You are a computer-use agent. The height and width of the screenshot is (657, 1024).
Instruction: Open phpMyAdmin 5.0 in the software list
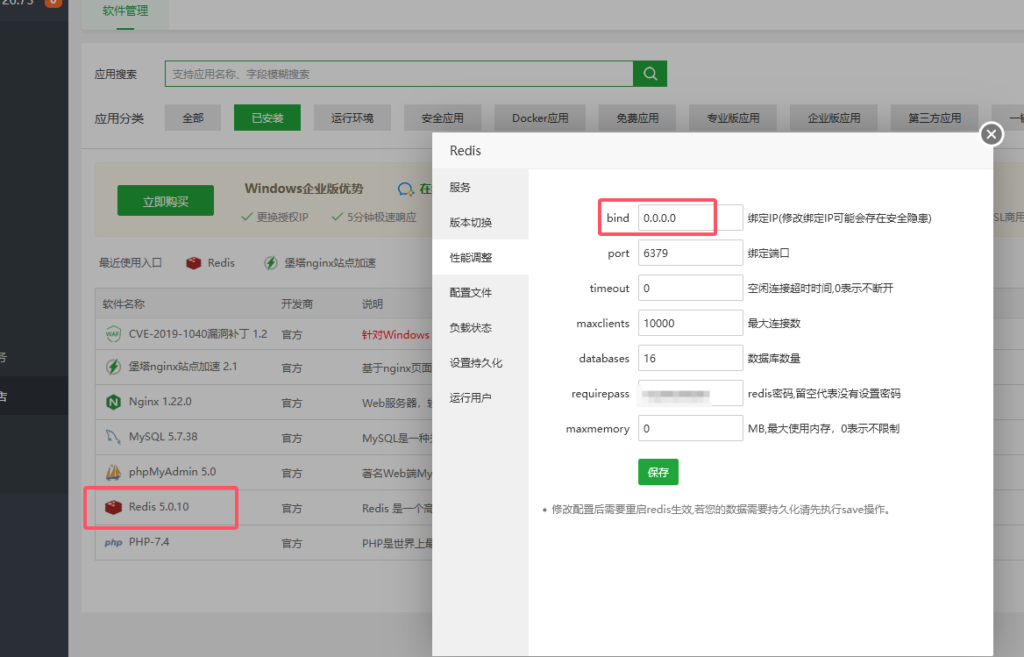coord(172,472)
